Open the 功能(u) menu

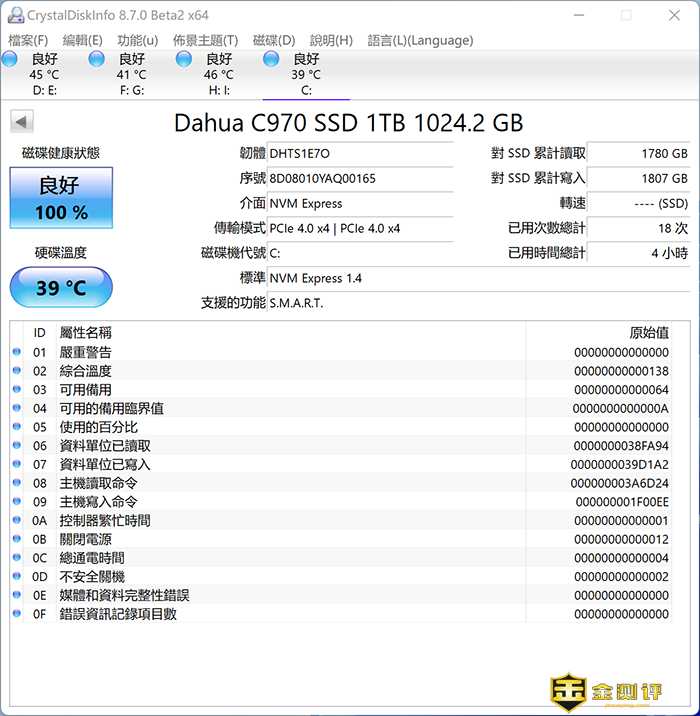click(137, 40)
